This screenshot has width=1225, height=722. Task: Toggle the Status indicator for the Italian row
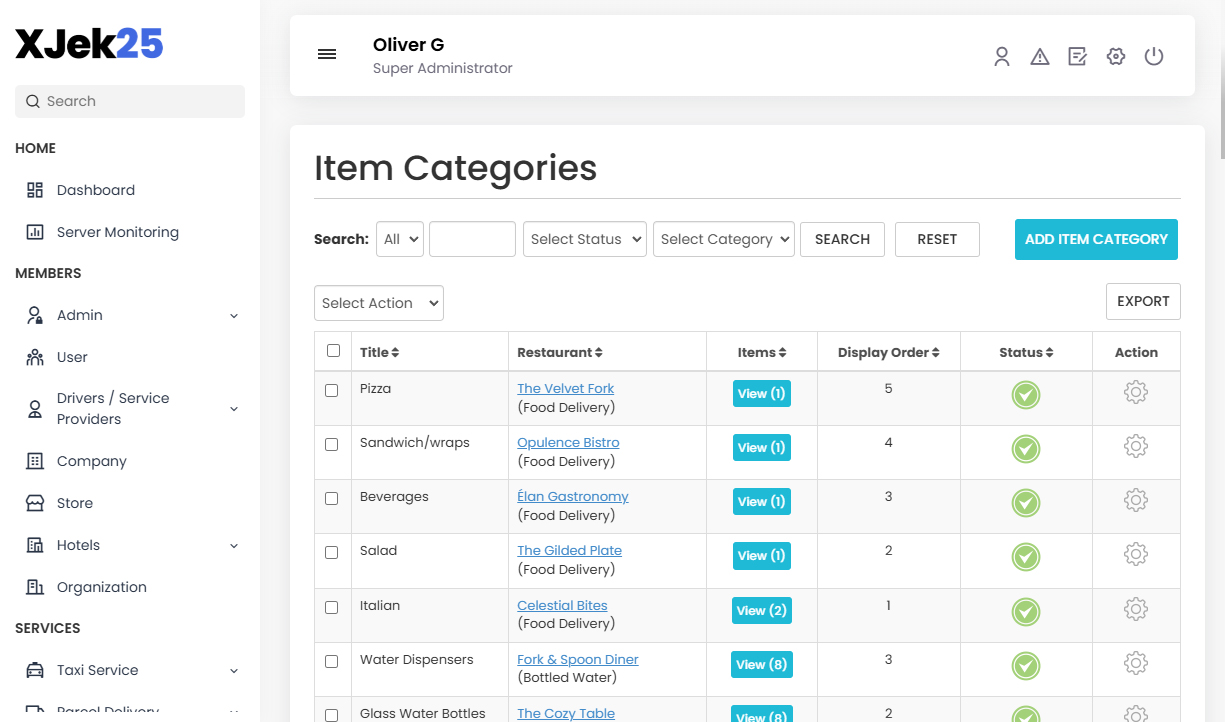click(x=1025, y=611)
